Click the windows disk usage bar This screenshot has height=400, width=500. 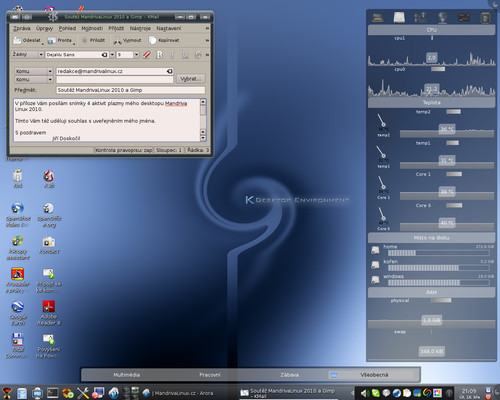coord(438,283)
